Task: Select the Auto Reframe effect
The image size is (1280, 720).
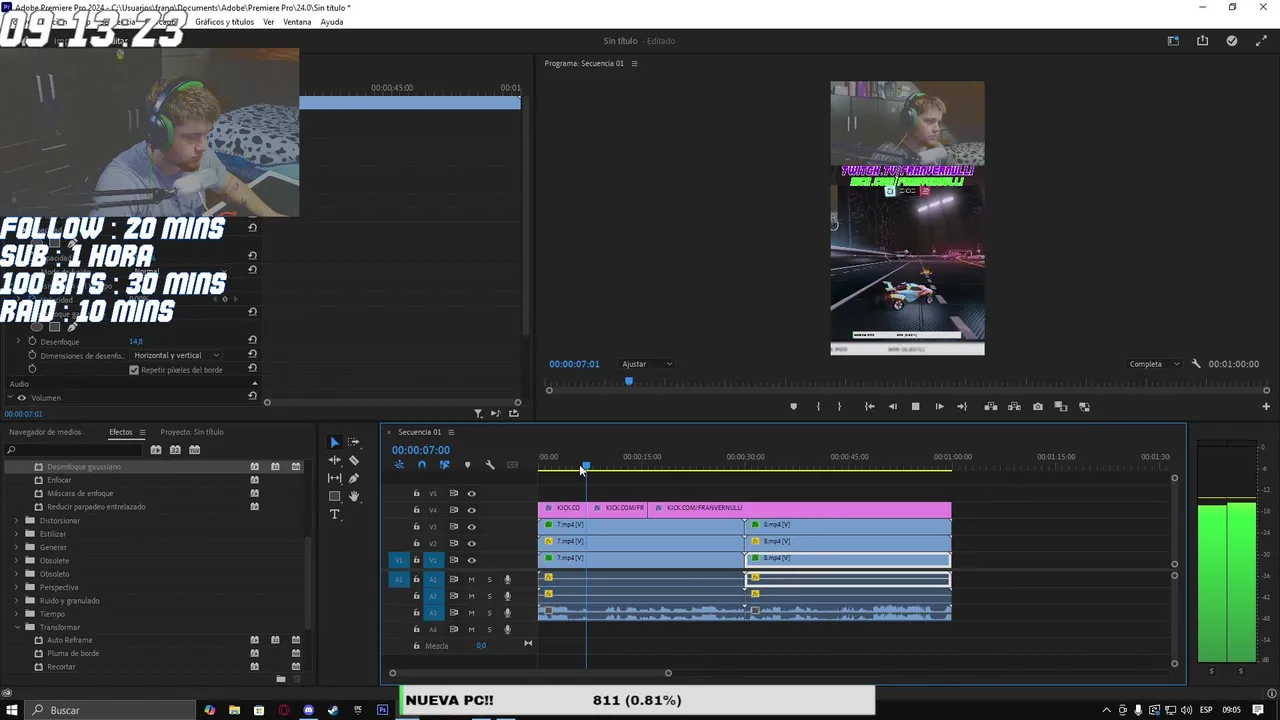Action: [x=70, y=640]
